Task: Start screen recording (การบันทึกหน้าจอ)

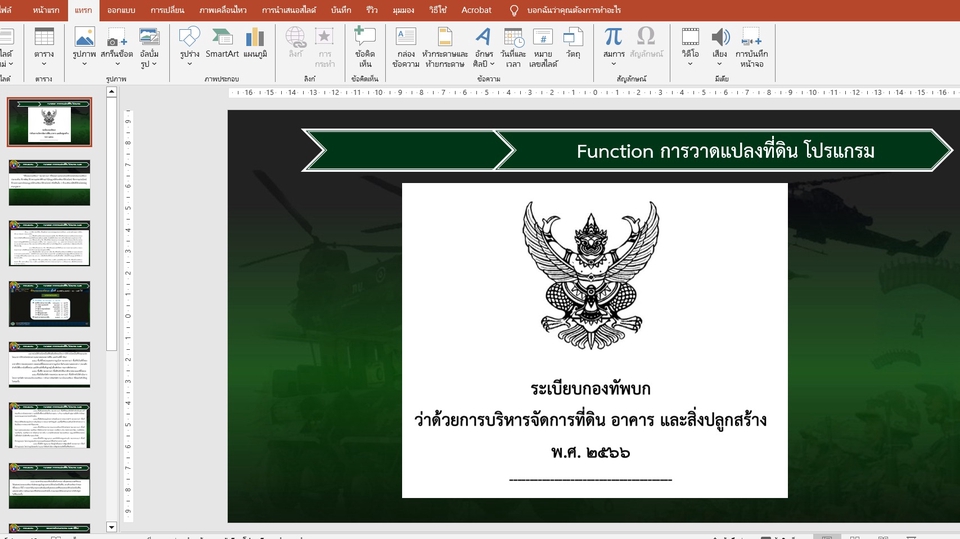Action: [751, 47]
